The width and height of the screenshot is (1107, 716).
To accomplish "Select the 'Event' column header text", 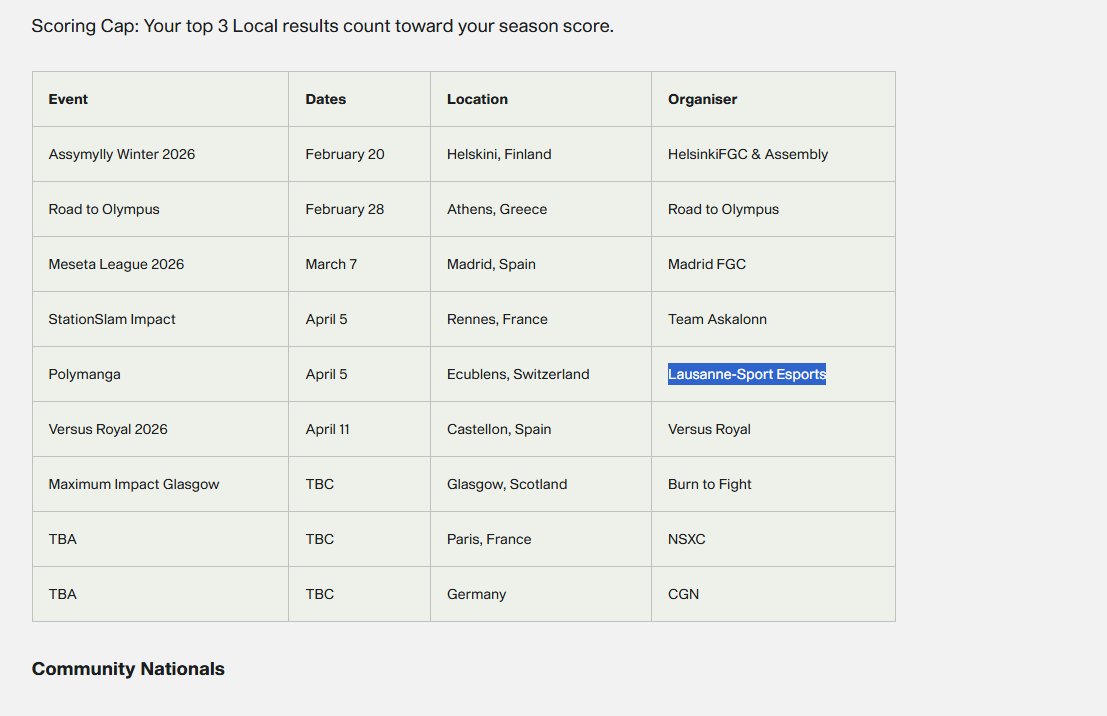I will coord(68,99).
